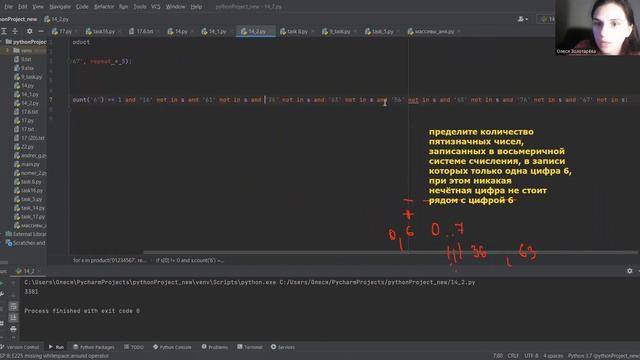
Task: Toggle scroll to end in run console
Action: click(x=13, y=318)
